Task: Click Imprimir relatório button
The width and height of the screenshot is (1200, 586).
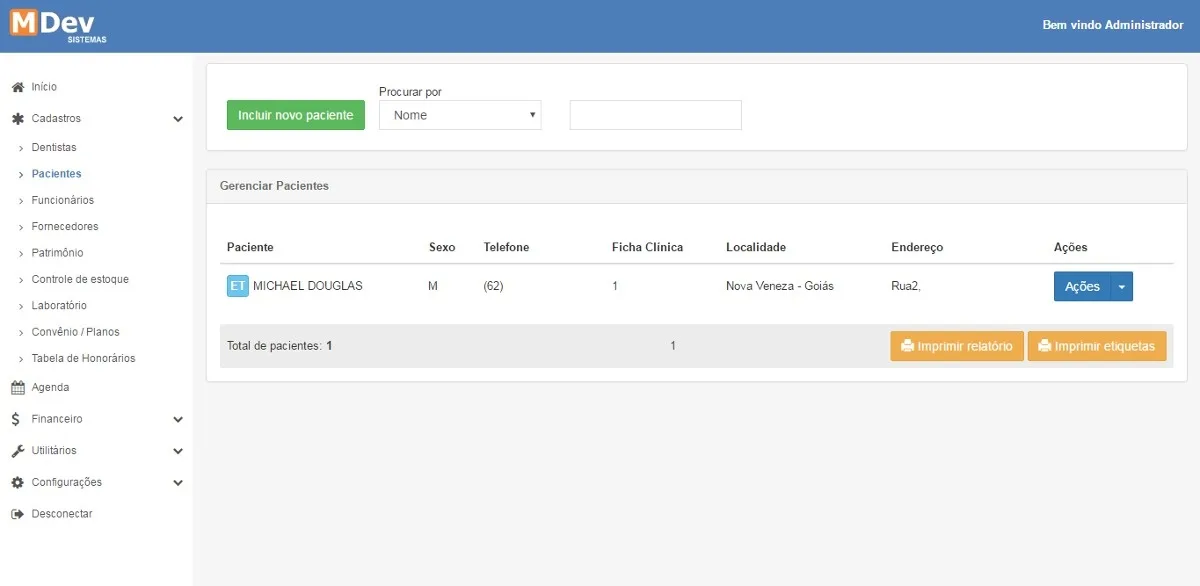Action: pos(957,346)
